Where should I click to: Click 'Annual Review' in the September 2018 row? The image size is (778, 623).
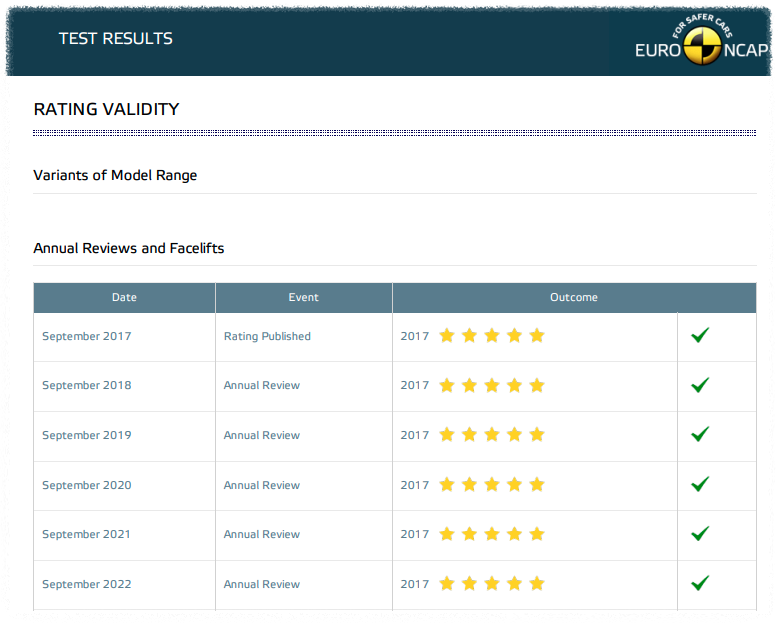pyautogui.click(x=262, y=385)
